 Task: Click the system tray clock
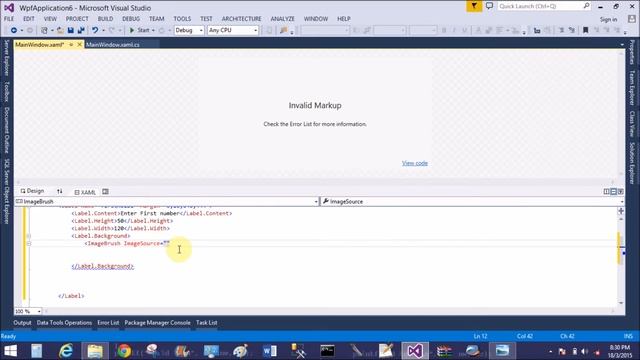[x=620, y=351]
